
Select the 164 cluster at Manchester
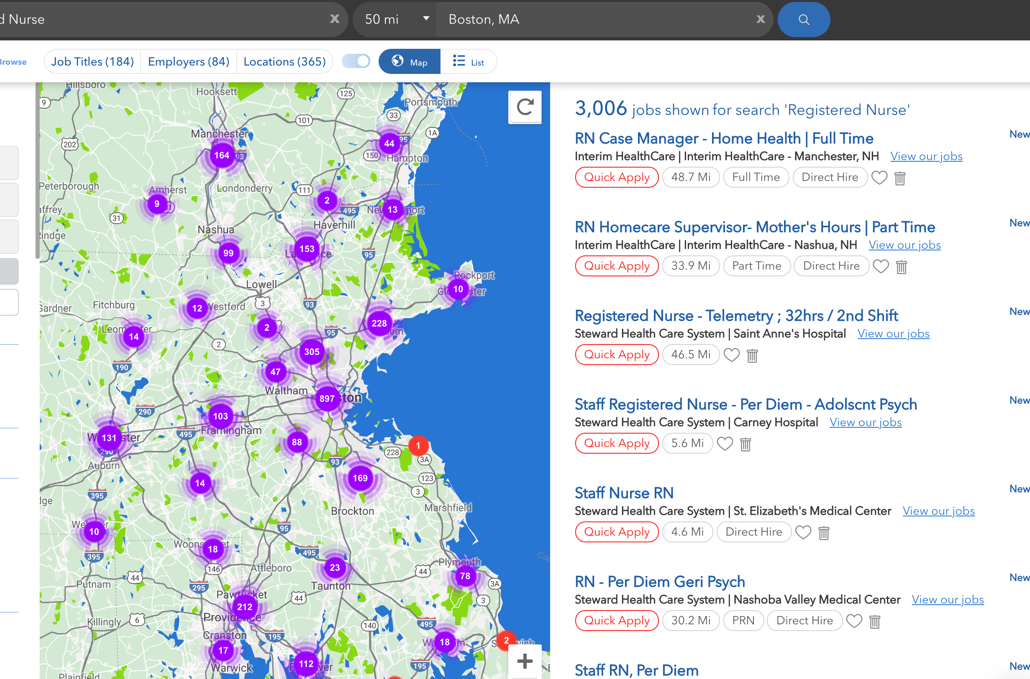coord(221,156)
